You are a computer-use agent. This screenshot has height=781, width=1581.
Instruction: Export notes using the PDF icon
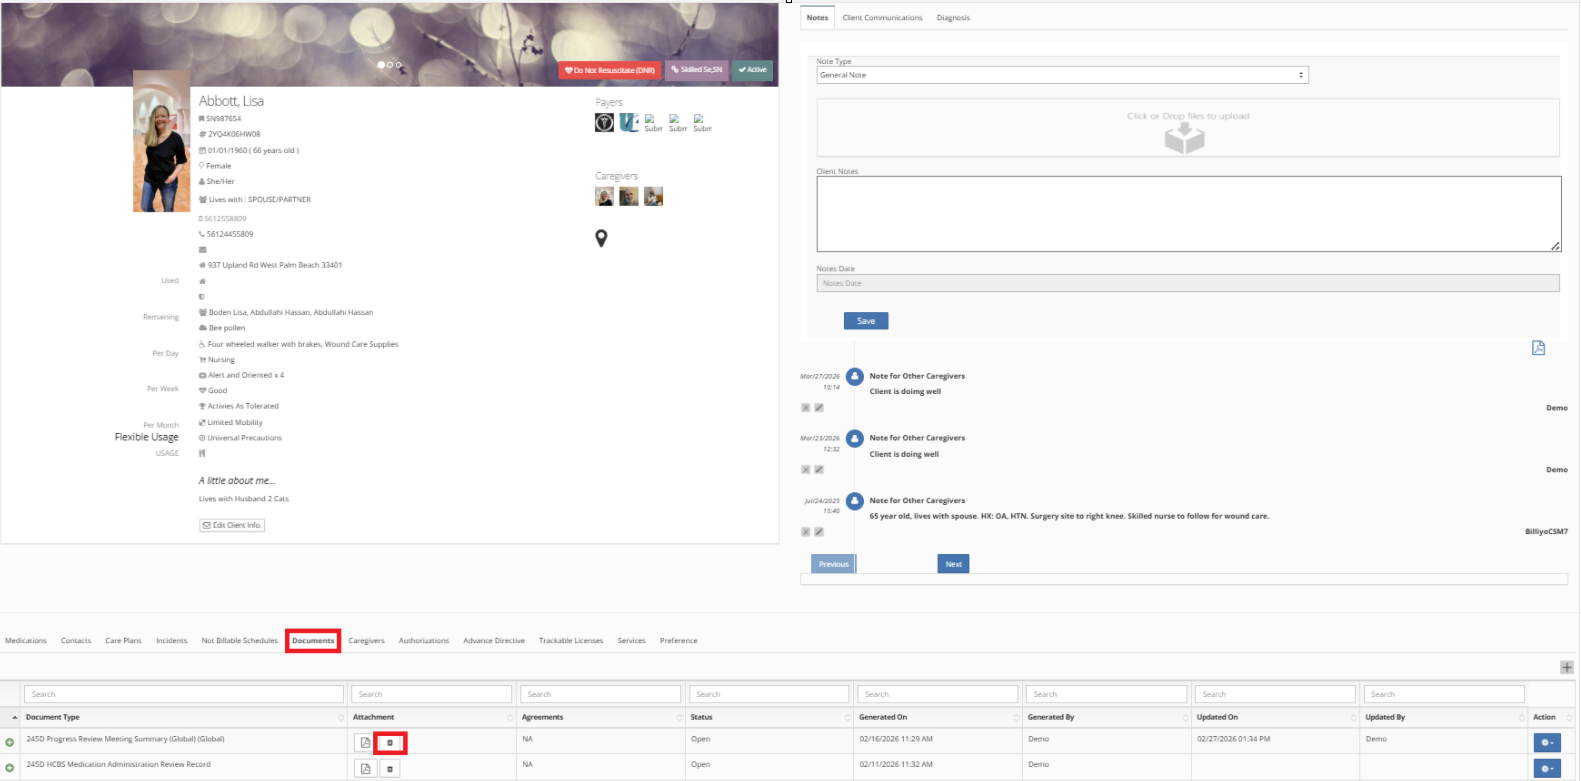click(1538, 348)
